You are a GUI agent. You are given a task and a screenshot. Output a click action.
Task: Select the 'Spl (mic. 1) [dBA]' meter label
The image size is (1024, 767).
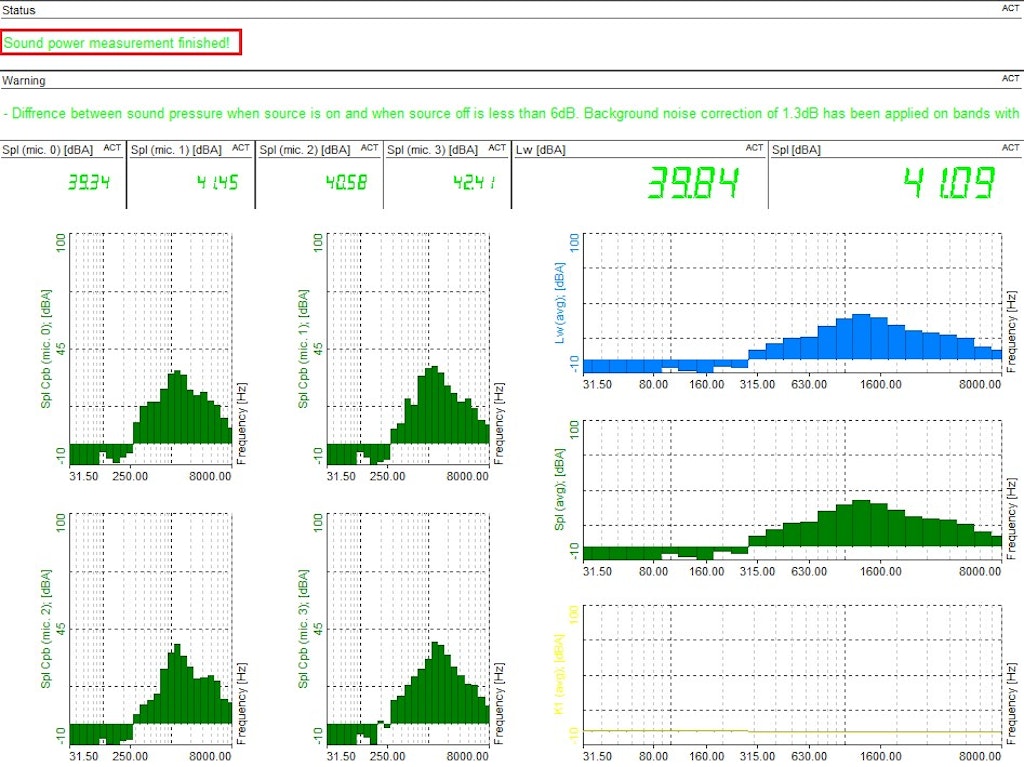click(176, 150)
